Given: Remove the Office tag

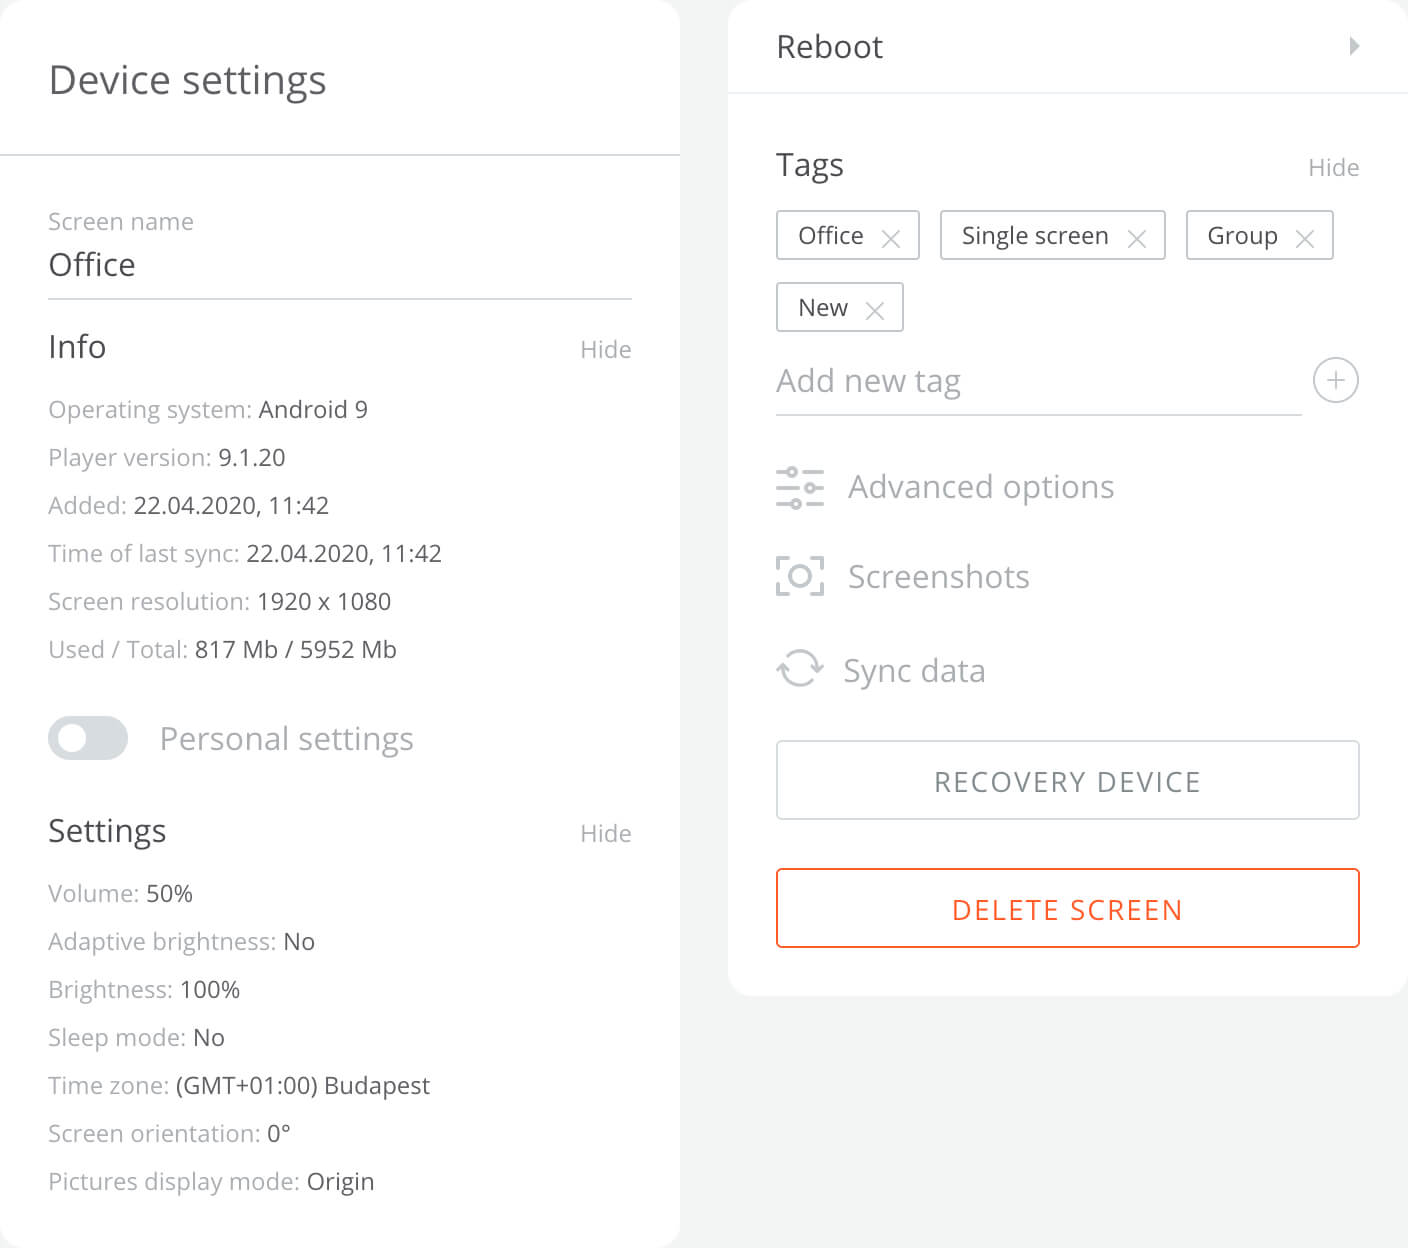Looking at the screenshot, I should 890,238.
